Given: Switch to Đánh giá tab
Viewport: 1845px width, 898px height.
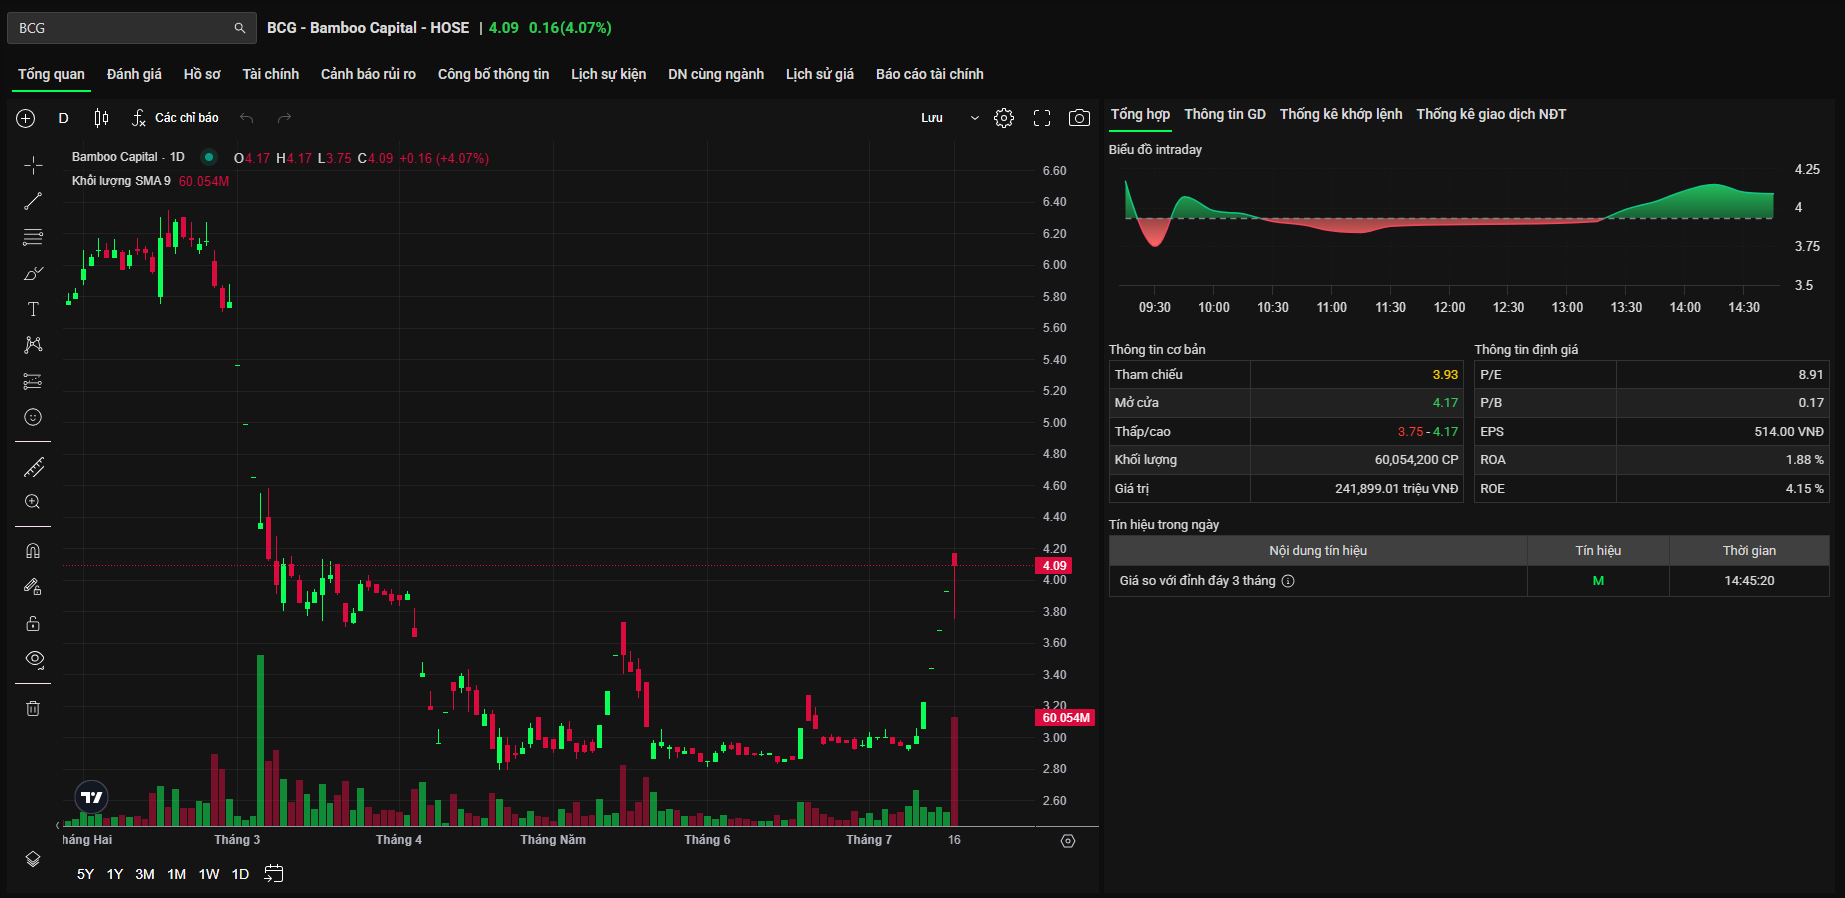Looking at the screenshot, I should (x=134, y=74).
